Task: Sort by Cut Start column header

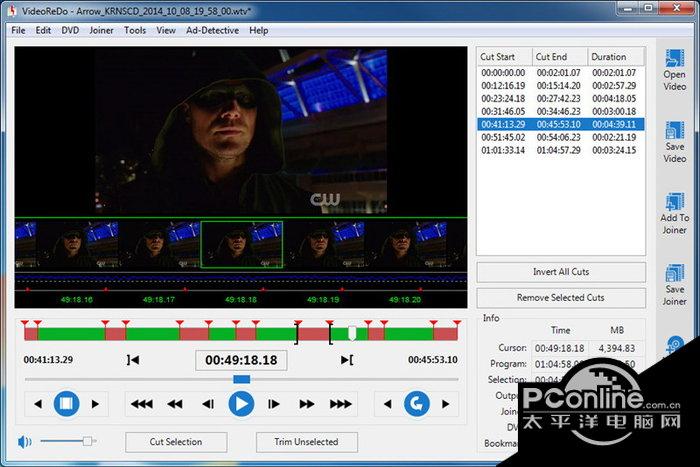Action: pos(504,57)
